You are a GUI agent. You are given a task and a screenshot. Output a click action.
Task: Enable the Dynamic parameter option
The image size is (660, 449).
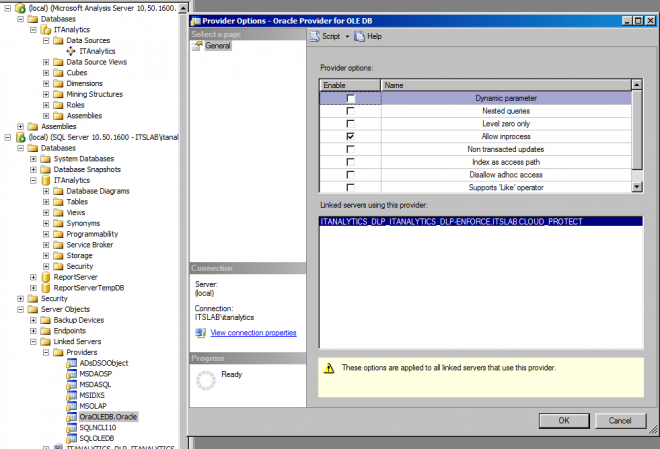(350, 98)
